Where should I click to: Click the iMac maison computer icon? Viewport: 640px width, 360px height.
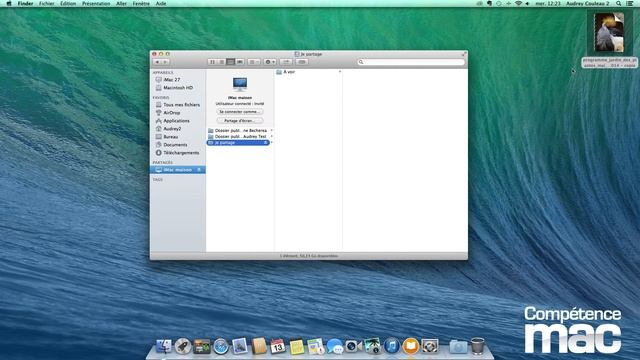[x=240, y=84]
